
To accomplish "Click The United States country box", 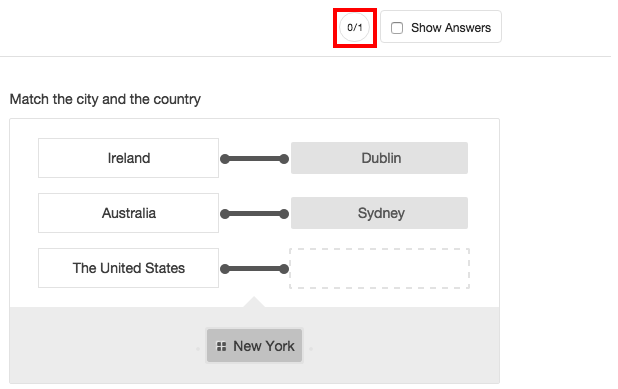I will [x=128, y=268].
